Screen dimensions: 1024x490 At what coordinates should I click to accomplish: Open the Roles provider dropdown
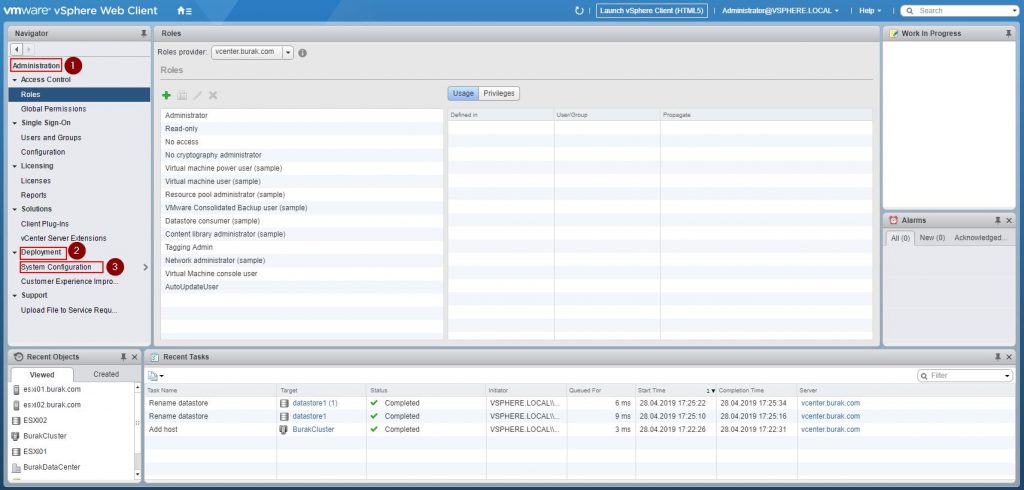(x=288, y=53)
